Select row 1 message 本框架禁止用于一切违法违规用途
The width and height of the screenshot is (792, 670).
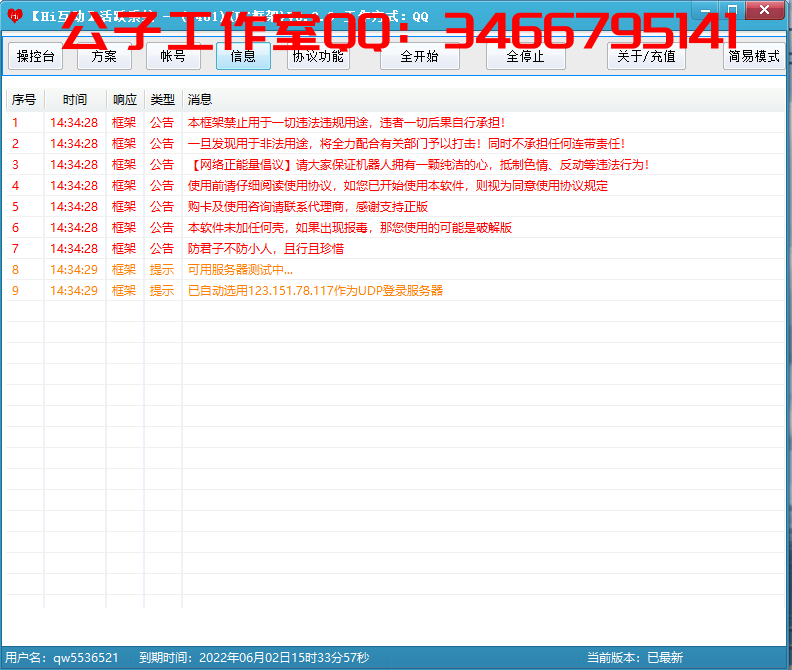pyautogui.click(x=346, y=123)
